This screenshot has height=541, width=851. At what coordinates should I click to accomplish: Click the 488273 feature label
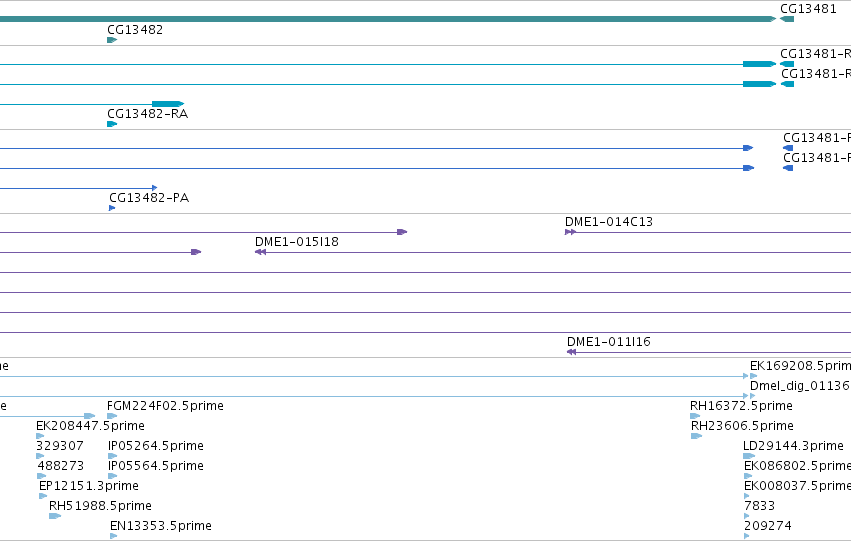pyautogui.click(x=61, y=466)
